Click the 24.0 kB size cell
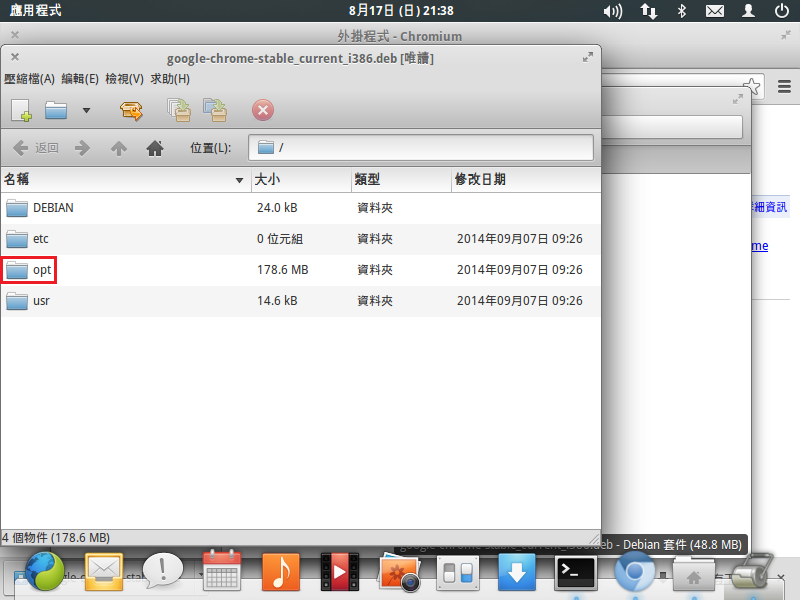Screen dimensions: 800x600 277,208
